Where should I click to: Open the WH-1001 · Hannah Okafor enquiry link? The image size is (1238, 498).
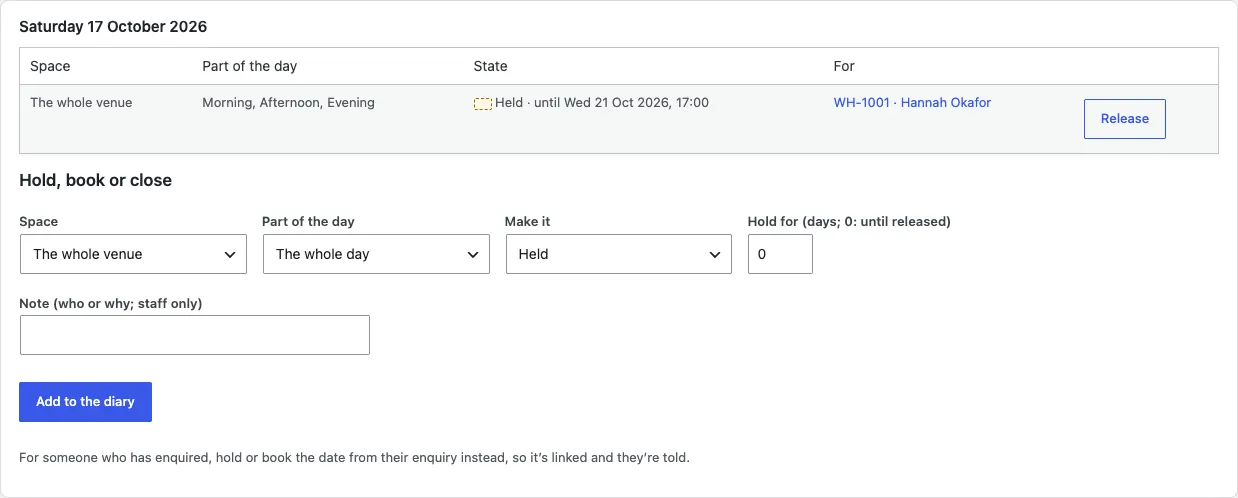[x=912, y=102]
